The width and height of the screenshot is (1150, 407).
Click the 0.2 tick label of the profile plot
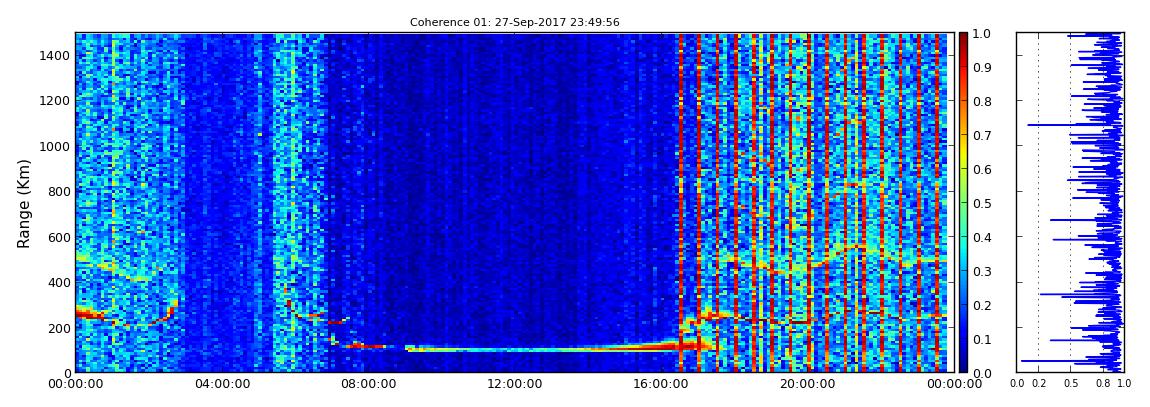tap(1038, 384)
